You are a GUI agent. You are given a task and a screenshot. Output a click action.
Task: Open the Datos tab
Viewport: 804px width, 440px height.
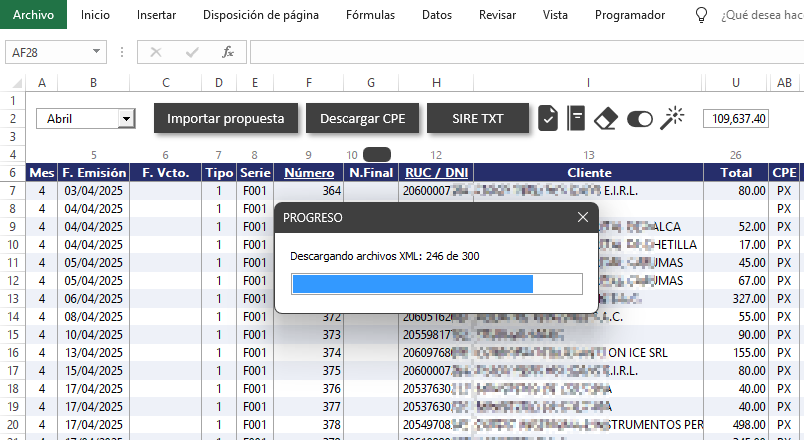[437, 15]
